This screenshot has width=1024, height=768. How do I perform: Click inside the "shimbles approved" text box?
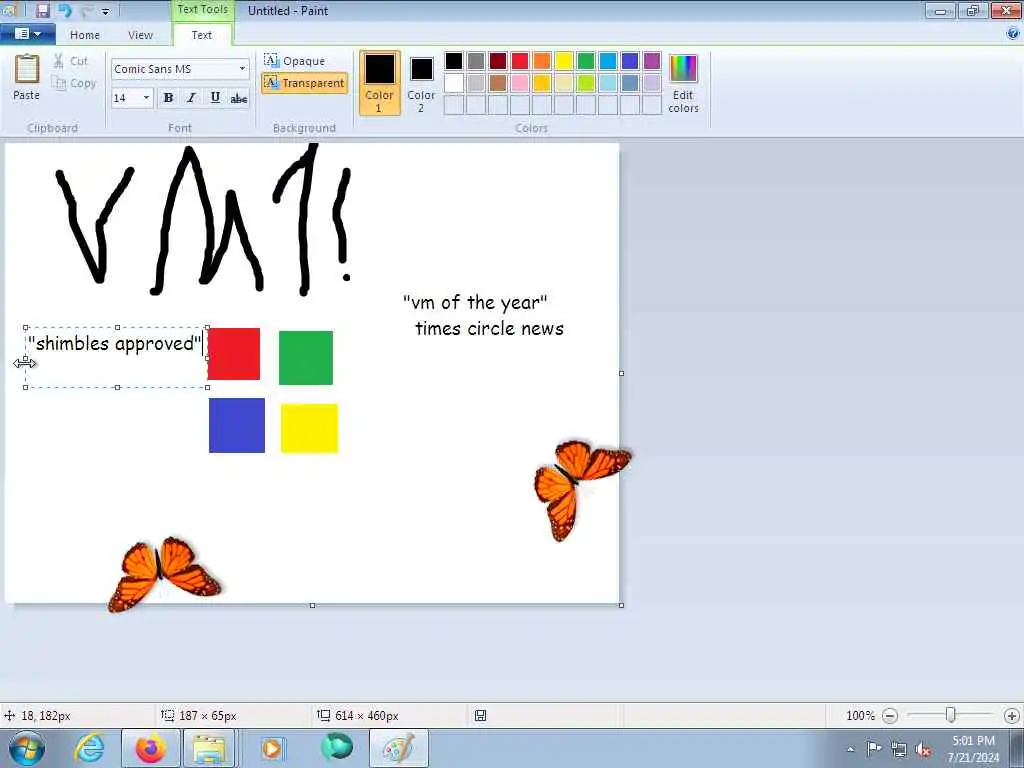click(x=116, y=357)
